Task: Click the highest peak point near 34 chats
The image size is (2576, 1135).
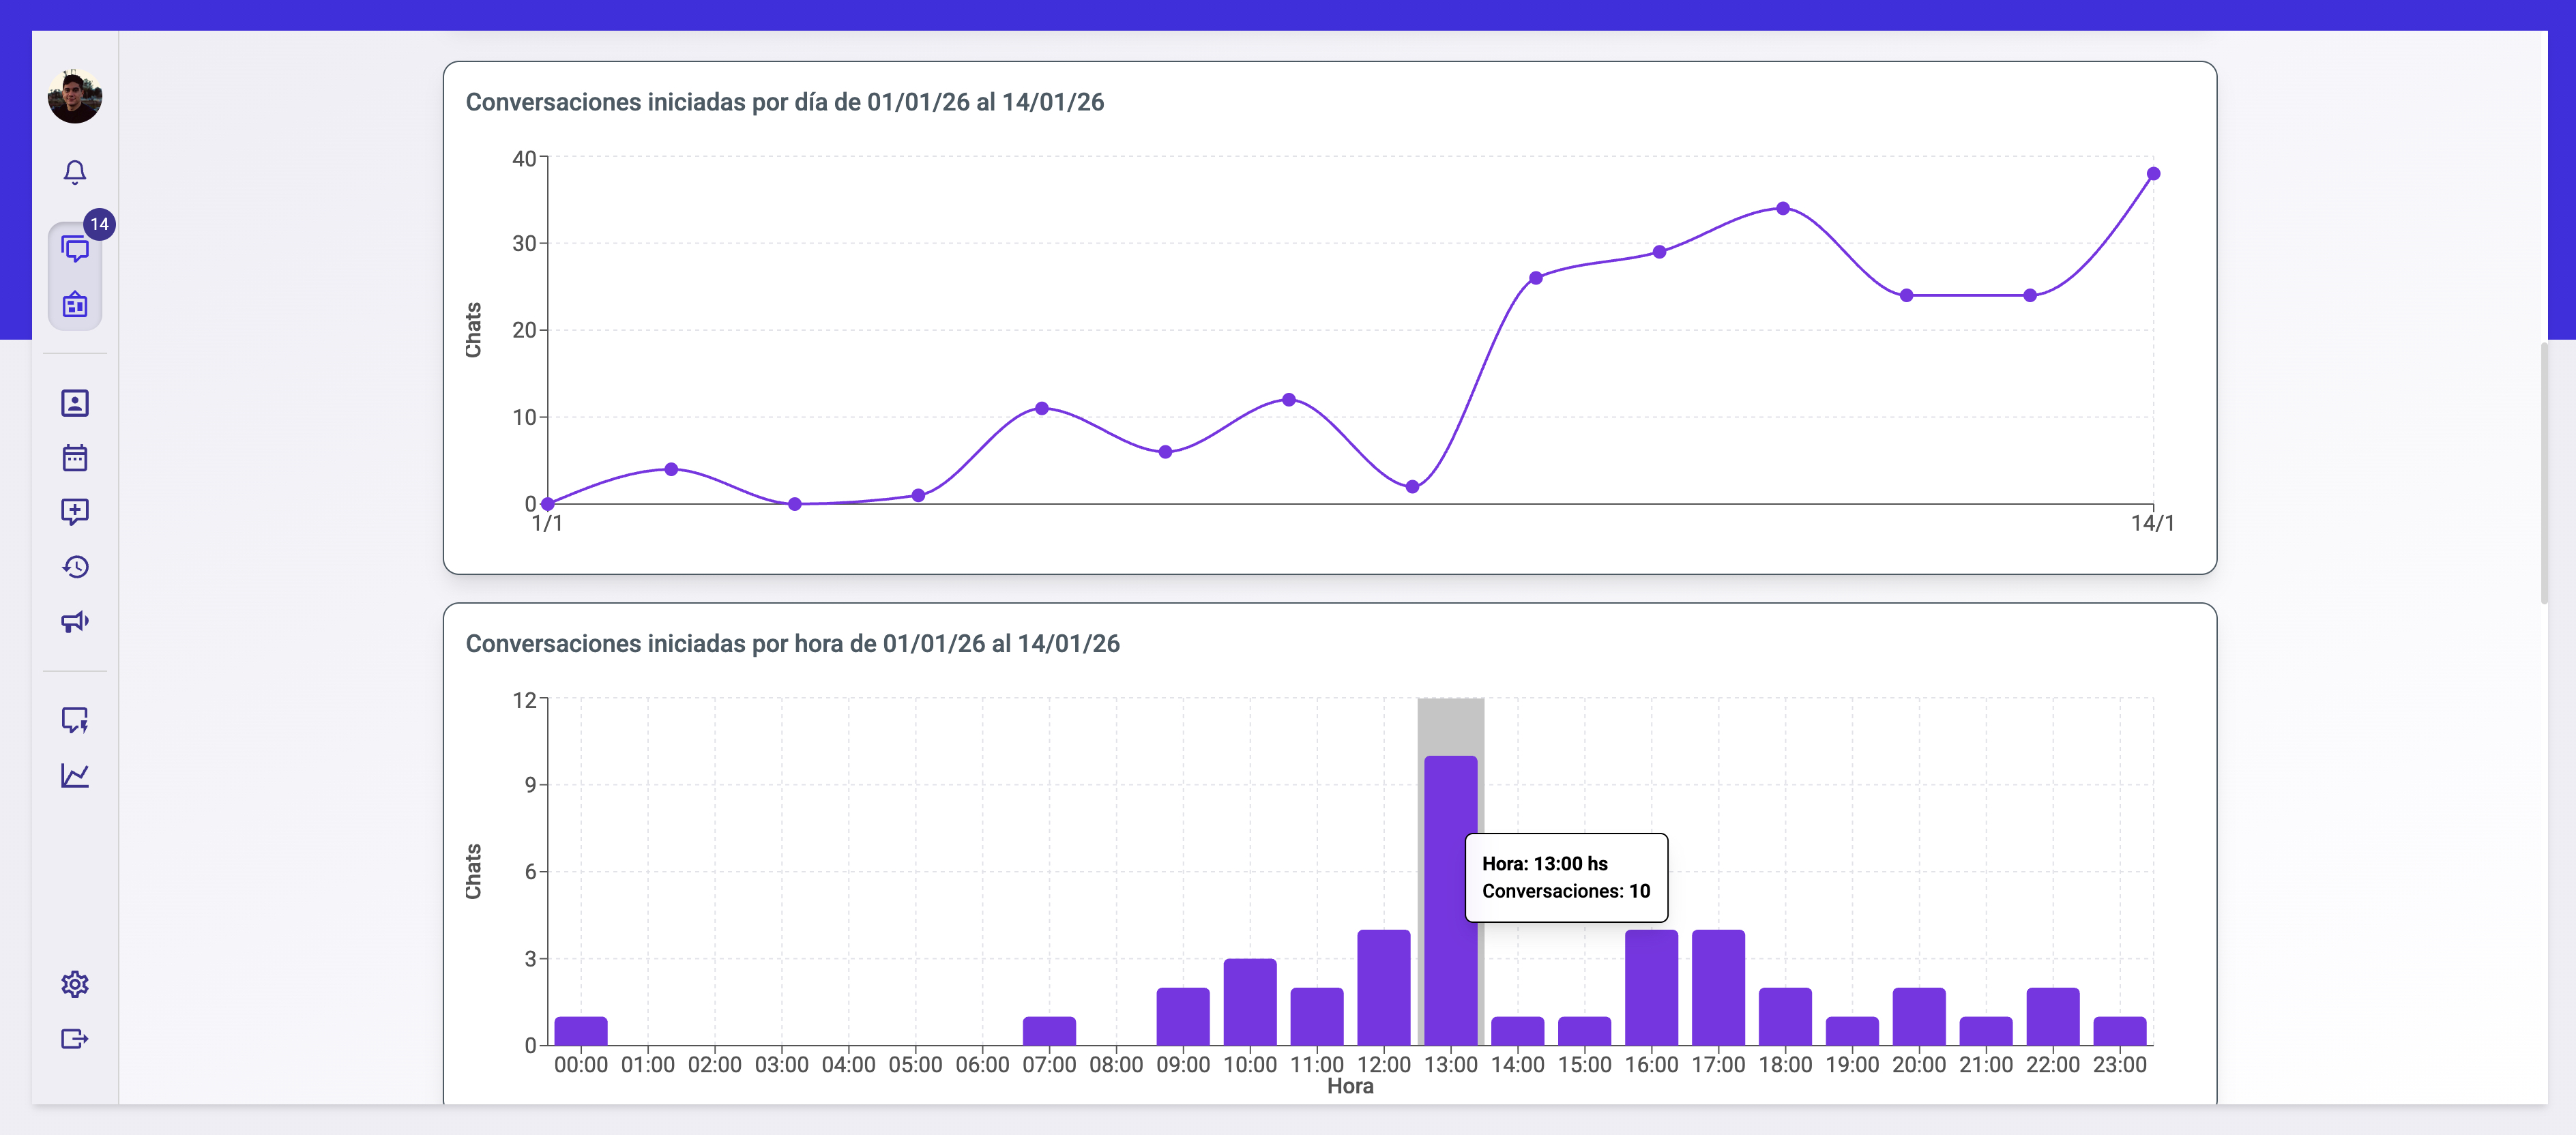Action: click(x=1782, y=209)
